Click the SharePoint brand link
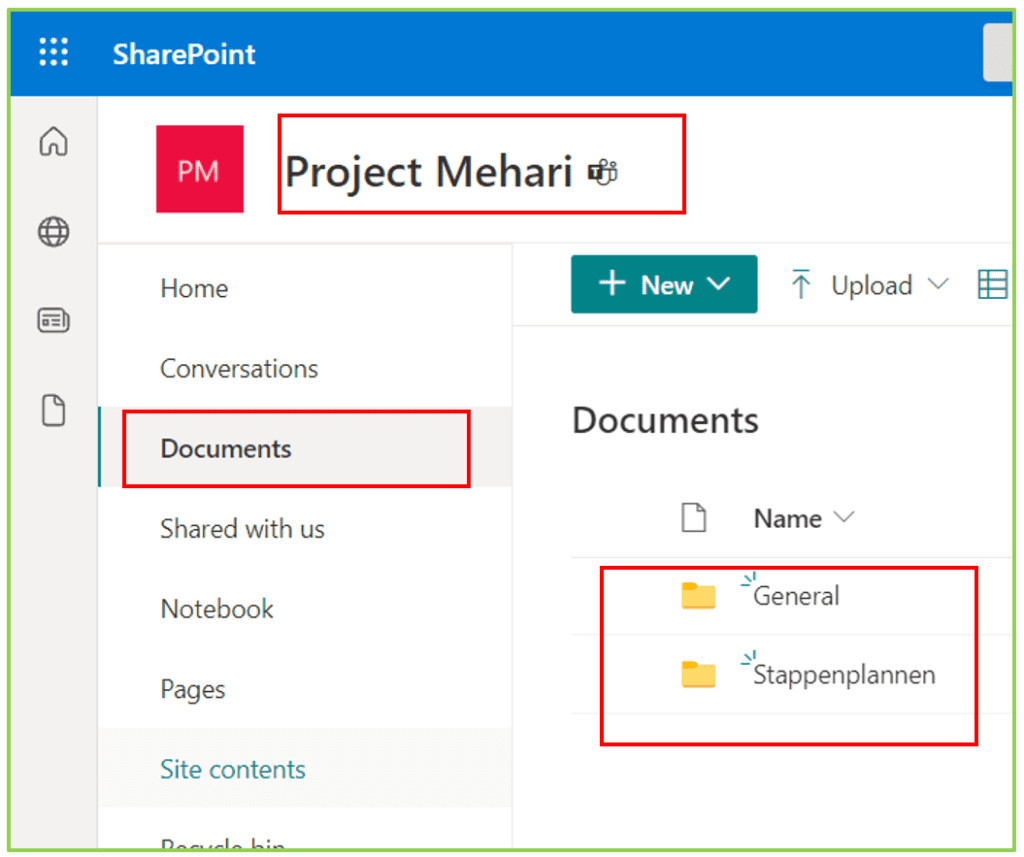 click(x=184, y=54)
